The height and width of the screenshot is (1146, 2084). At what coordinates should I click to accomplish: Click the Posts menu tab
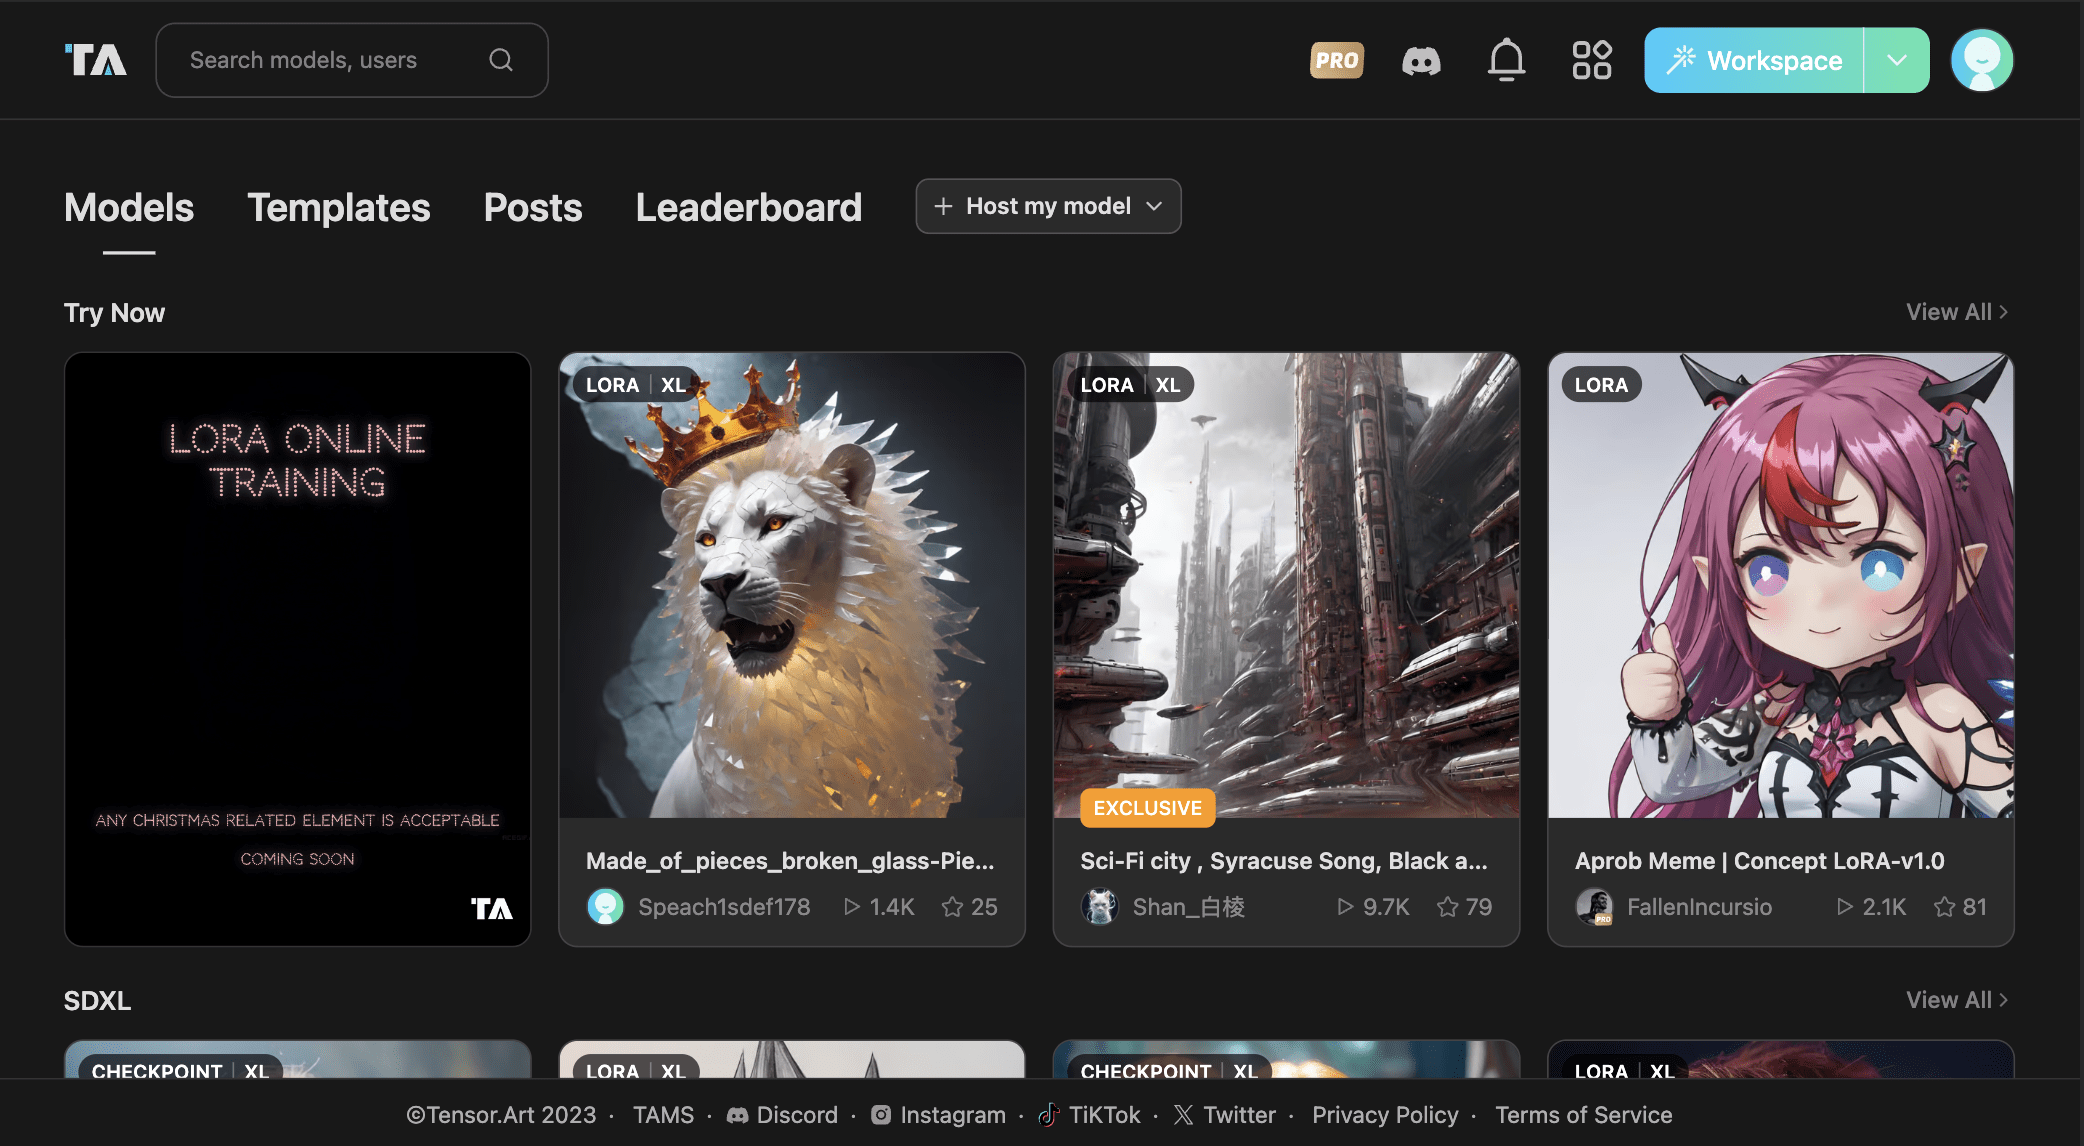(532, 205)
